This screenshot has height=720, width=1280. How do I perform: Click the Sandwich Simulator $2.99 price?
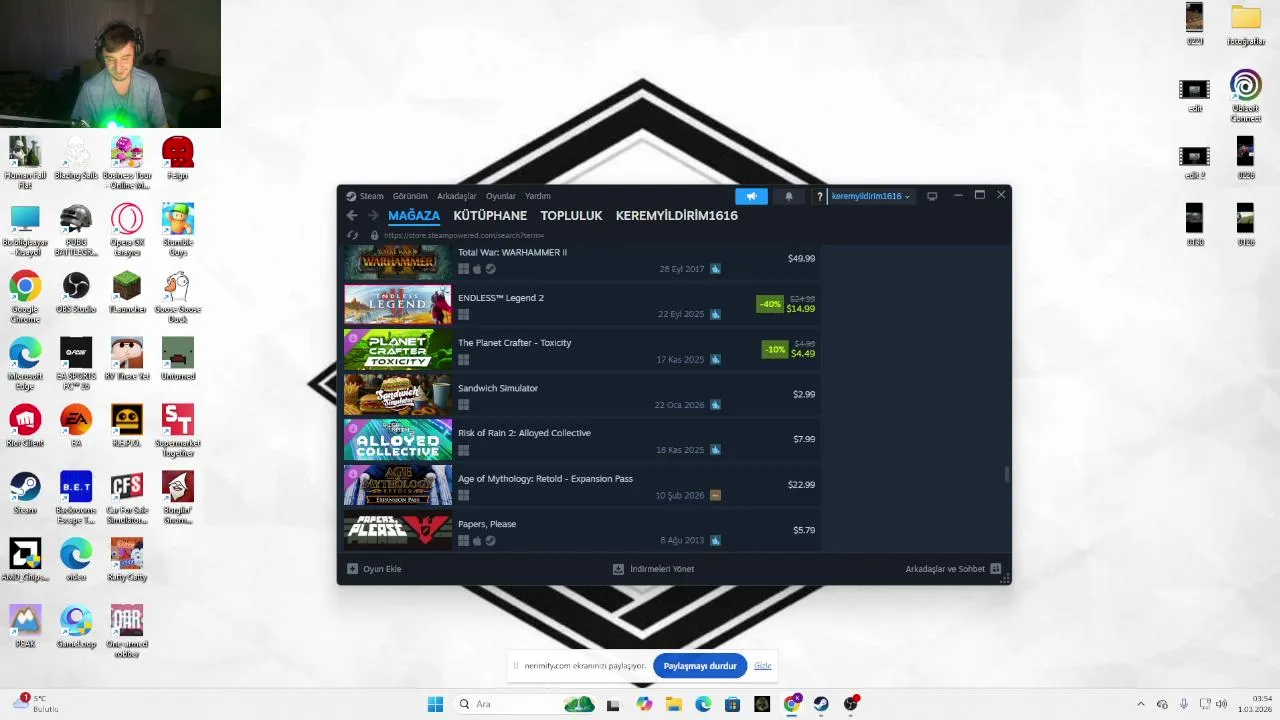pyautogui.click(x=804, y=394)
